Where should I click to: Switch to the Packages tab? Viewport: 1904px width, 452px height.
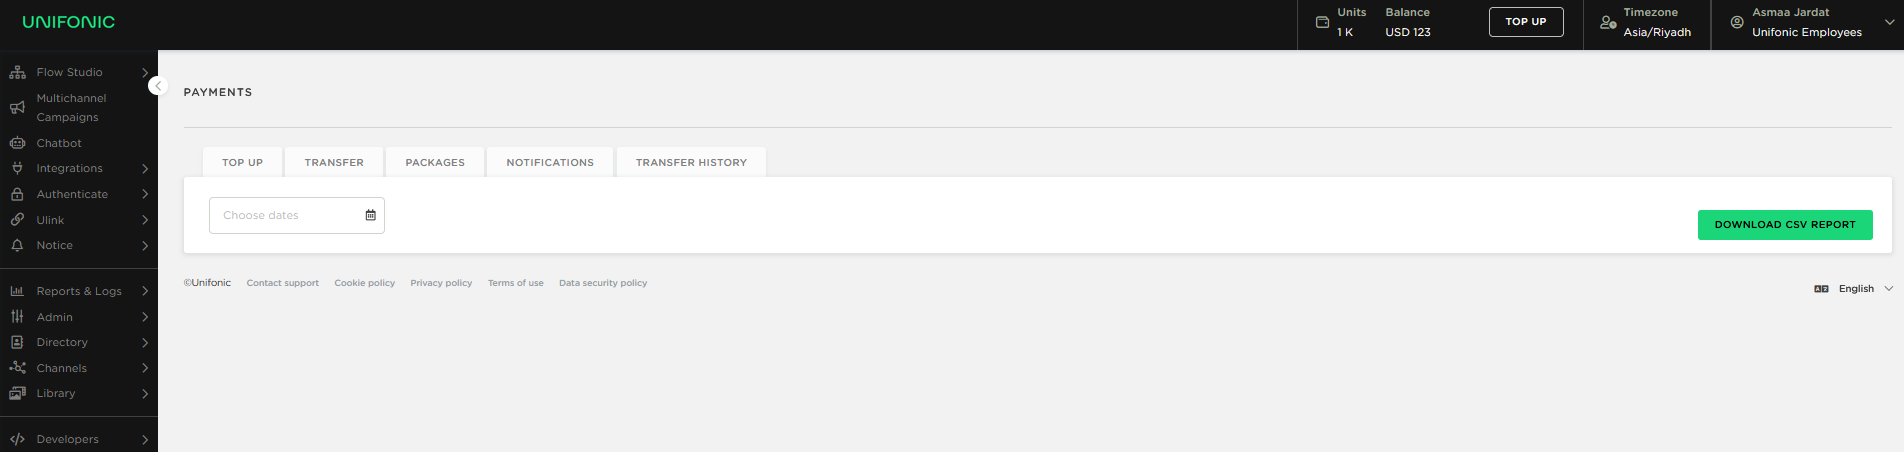click(435, 162)
